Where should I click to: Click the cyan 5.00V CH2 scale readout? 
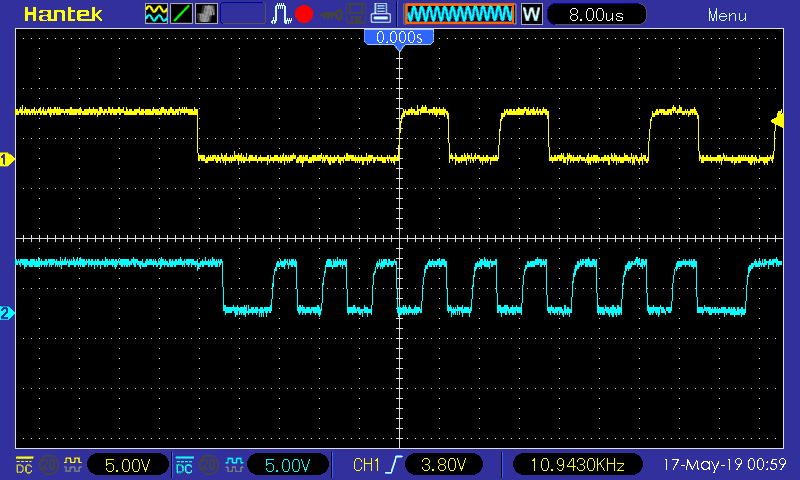(288, 465)
